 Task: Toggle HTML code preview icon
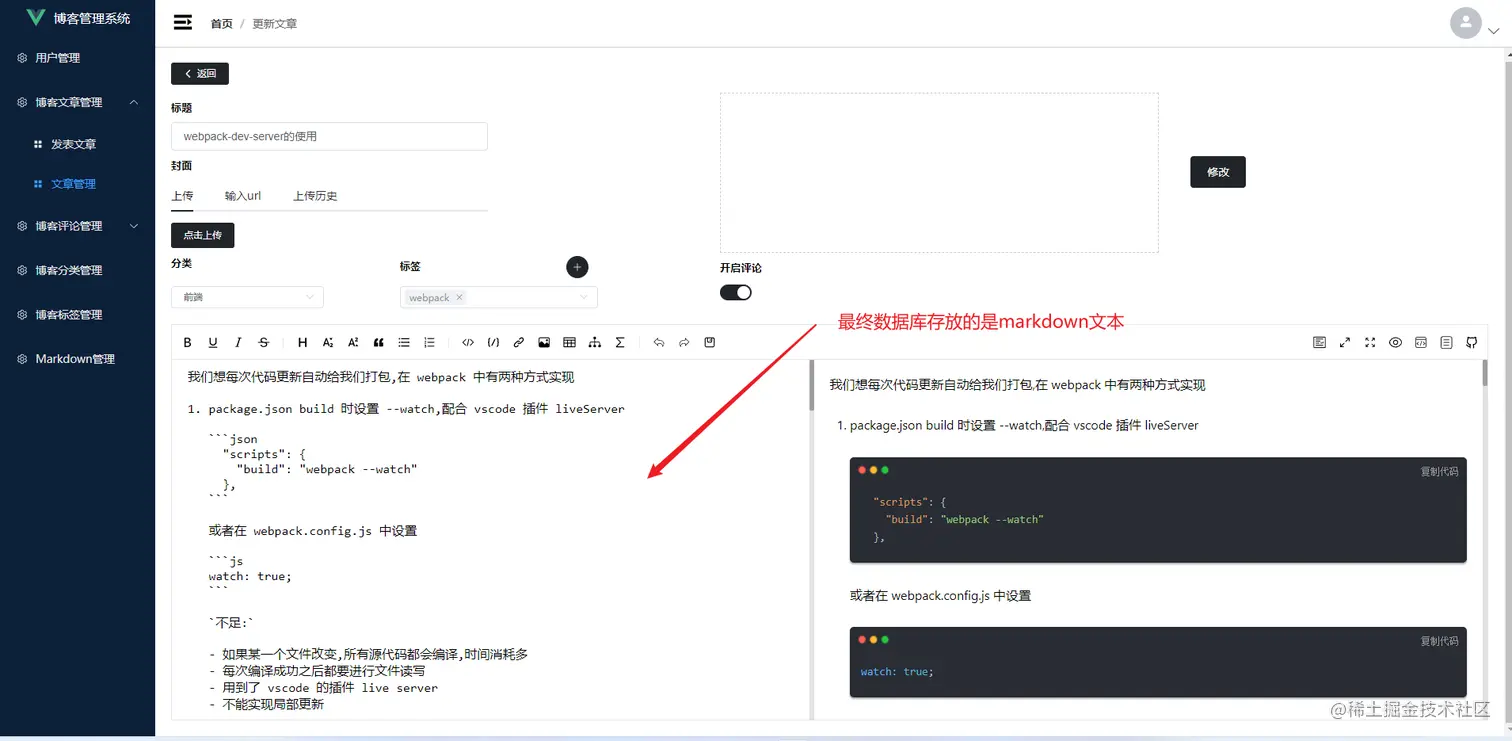pos(1421,343)
